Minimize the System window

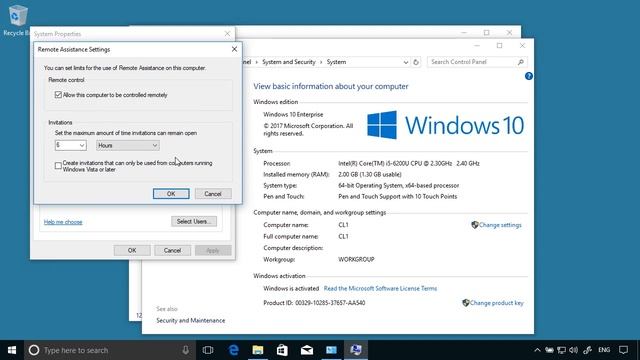pyautogui.click(x=476, y=46)
